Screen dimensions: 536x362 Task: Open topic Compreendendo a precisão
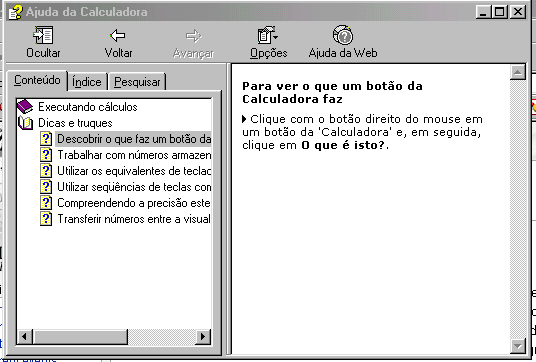click(134, 203)
